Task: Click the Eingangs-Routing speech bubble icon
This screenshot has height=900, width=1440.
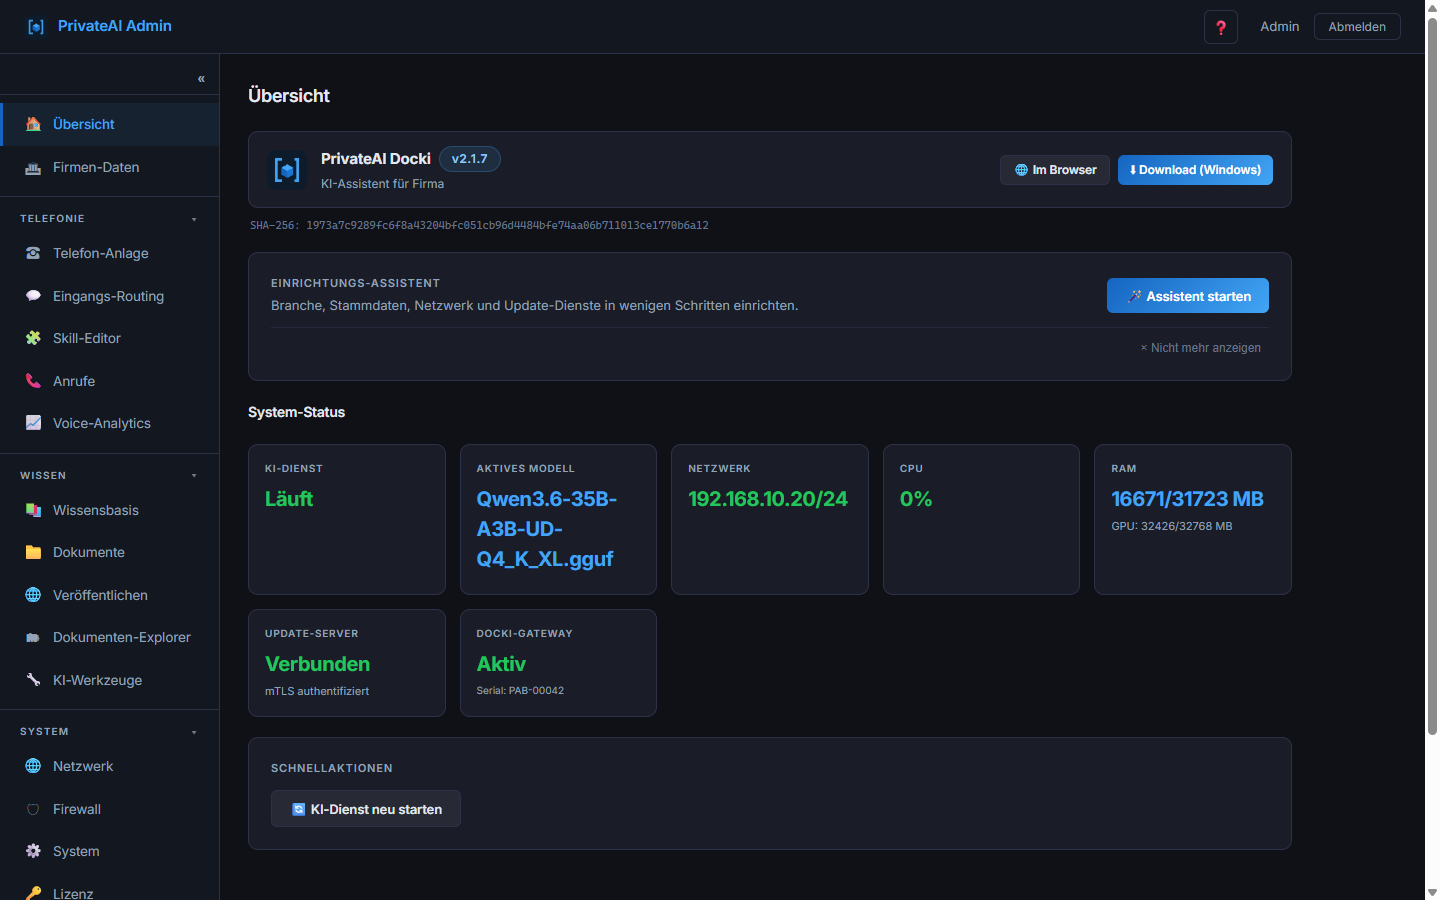Action: pyautogui.click(x=33, y=296)
